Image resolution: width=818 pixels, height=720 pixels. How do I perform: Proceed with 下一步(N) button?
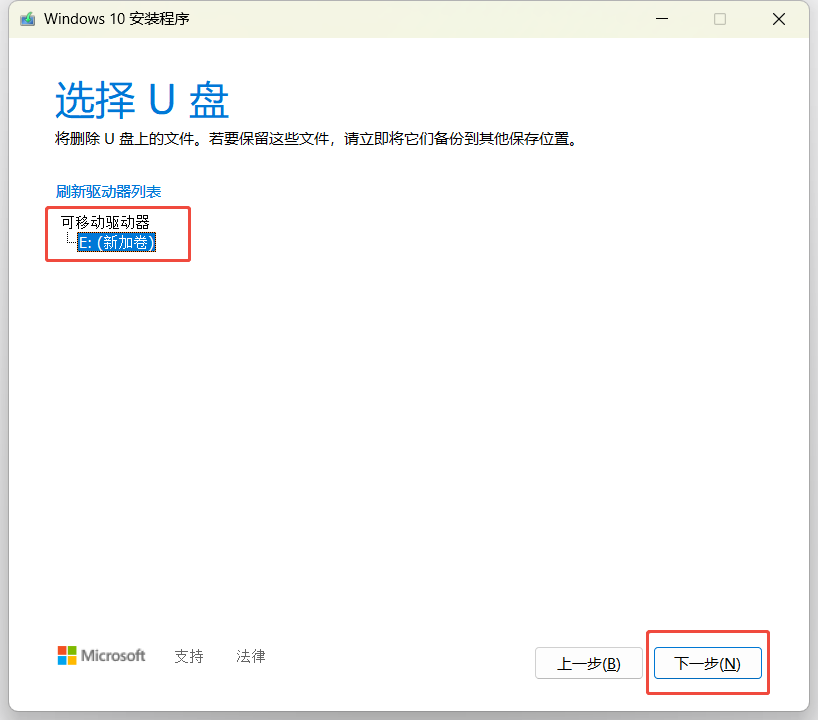pyautogui.click(x=707, y=664)
